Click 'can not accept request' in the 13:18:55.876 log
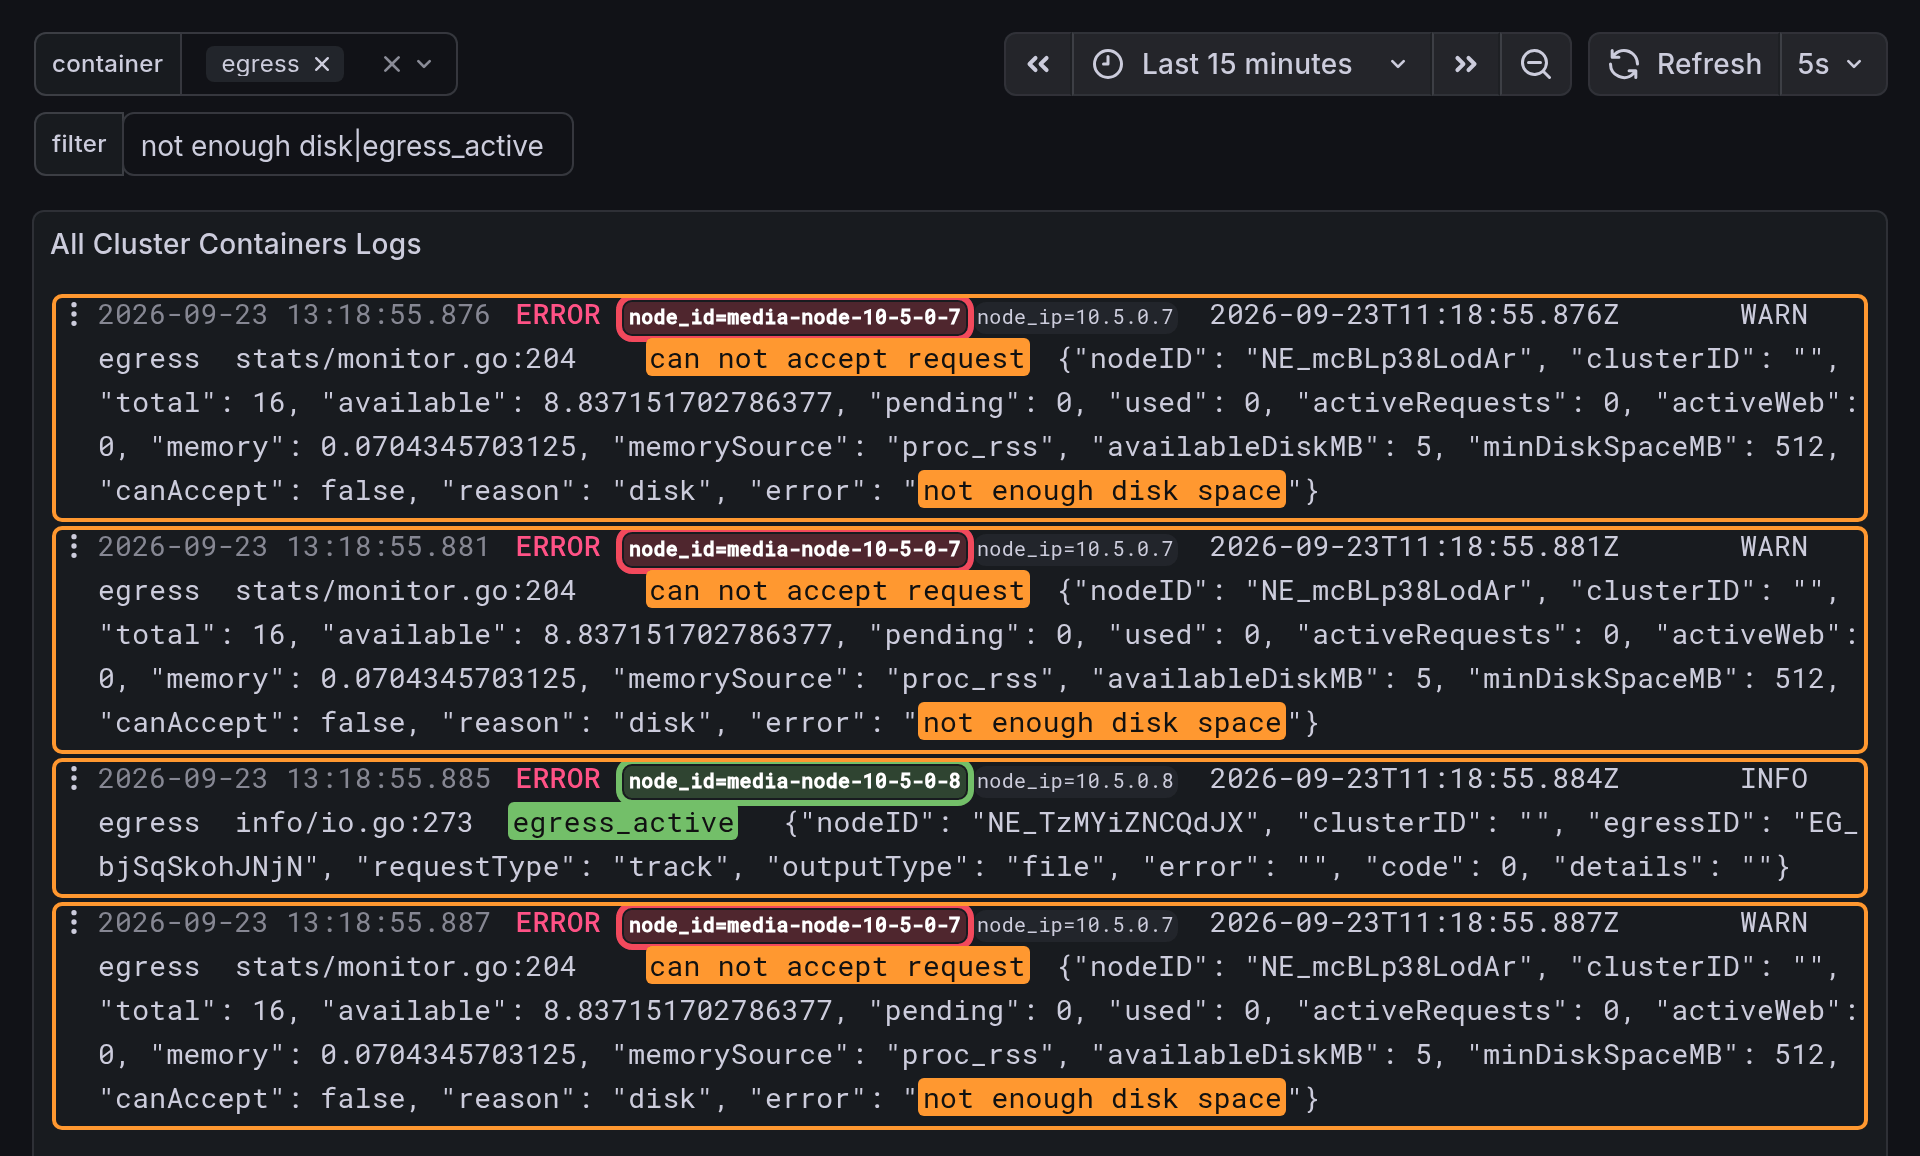This screenshot has width=1920, height=1156. pyautogui.click(x=837, y=359)
